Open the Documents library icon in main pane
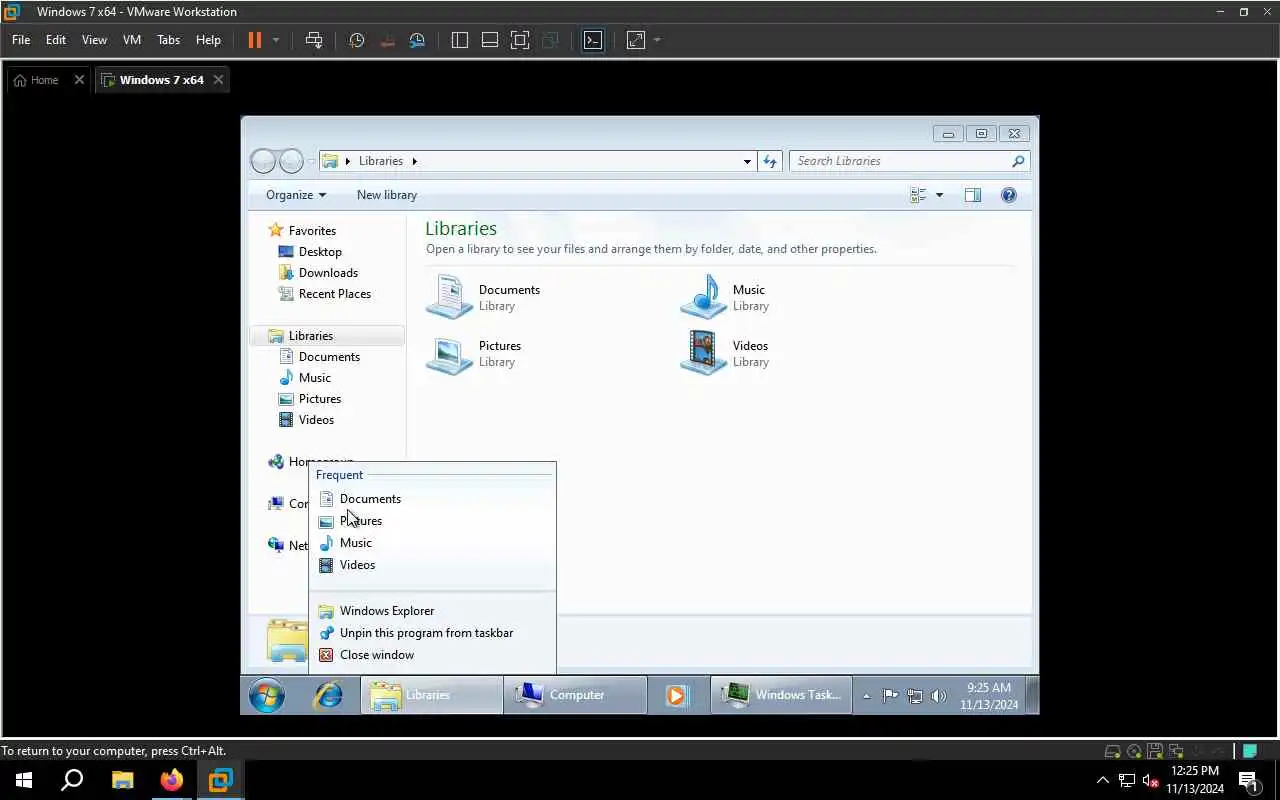The width and height of the screenshot is (1280, 800). pyautogui.click(x=449, y=297)
